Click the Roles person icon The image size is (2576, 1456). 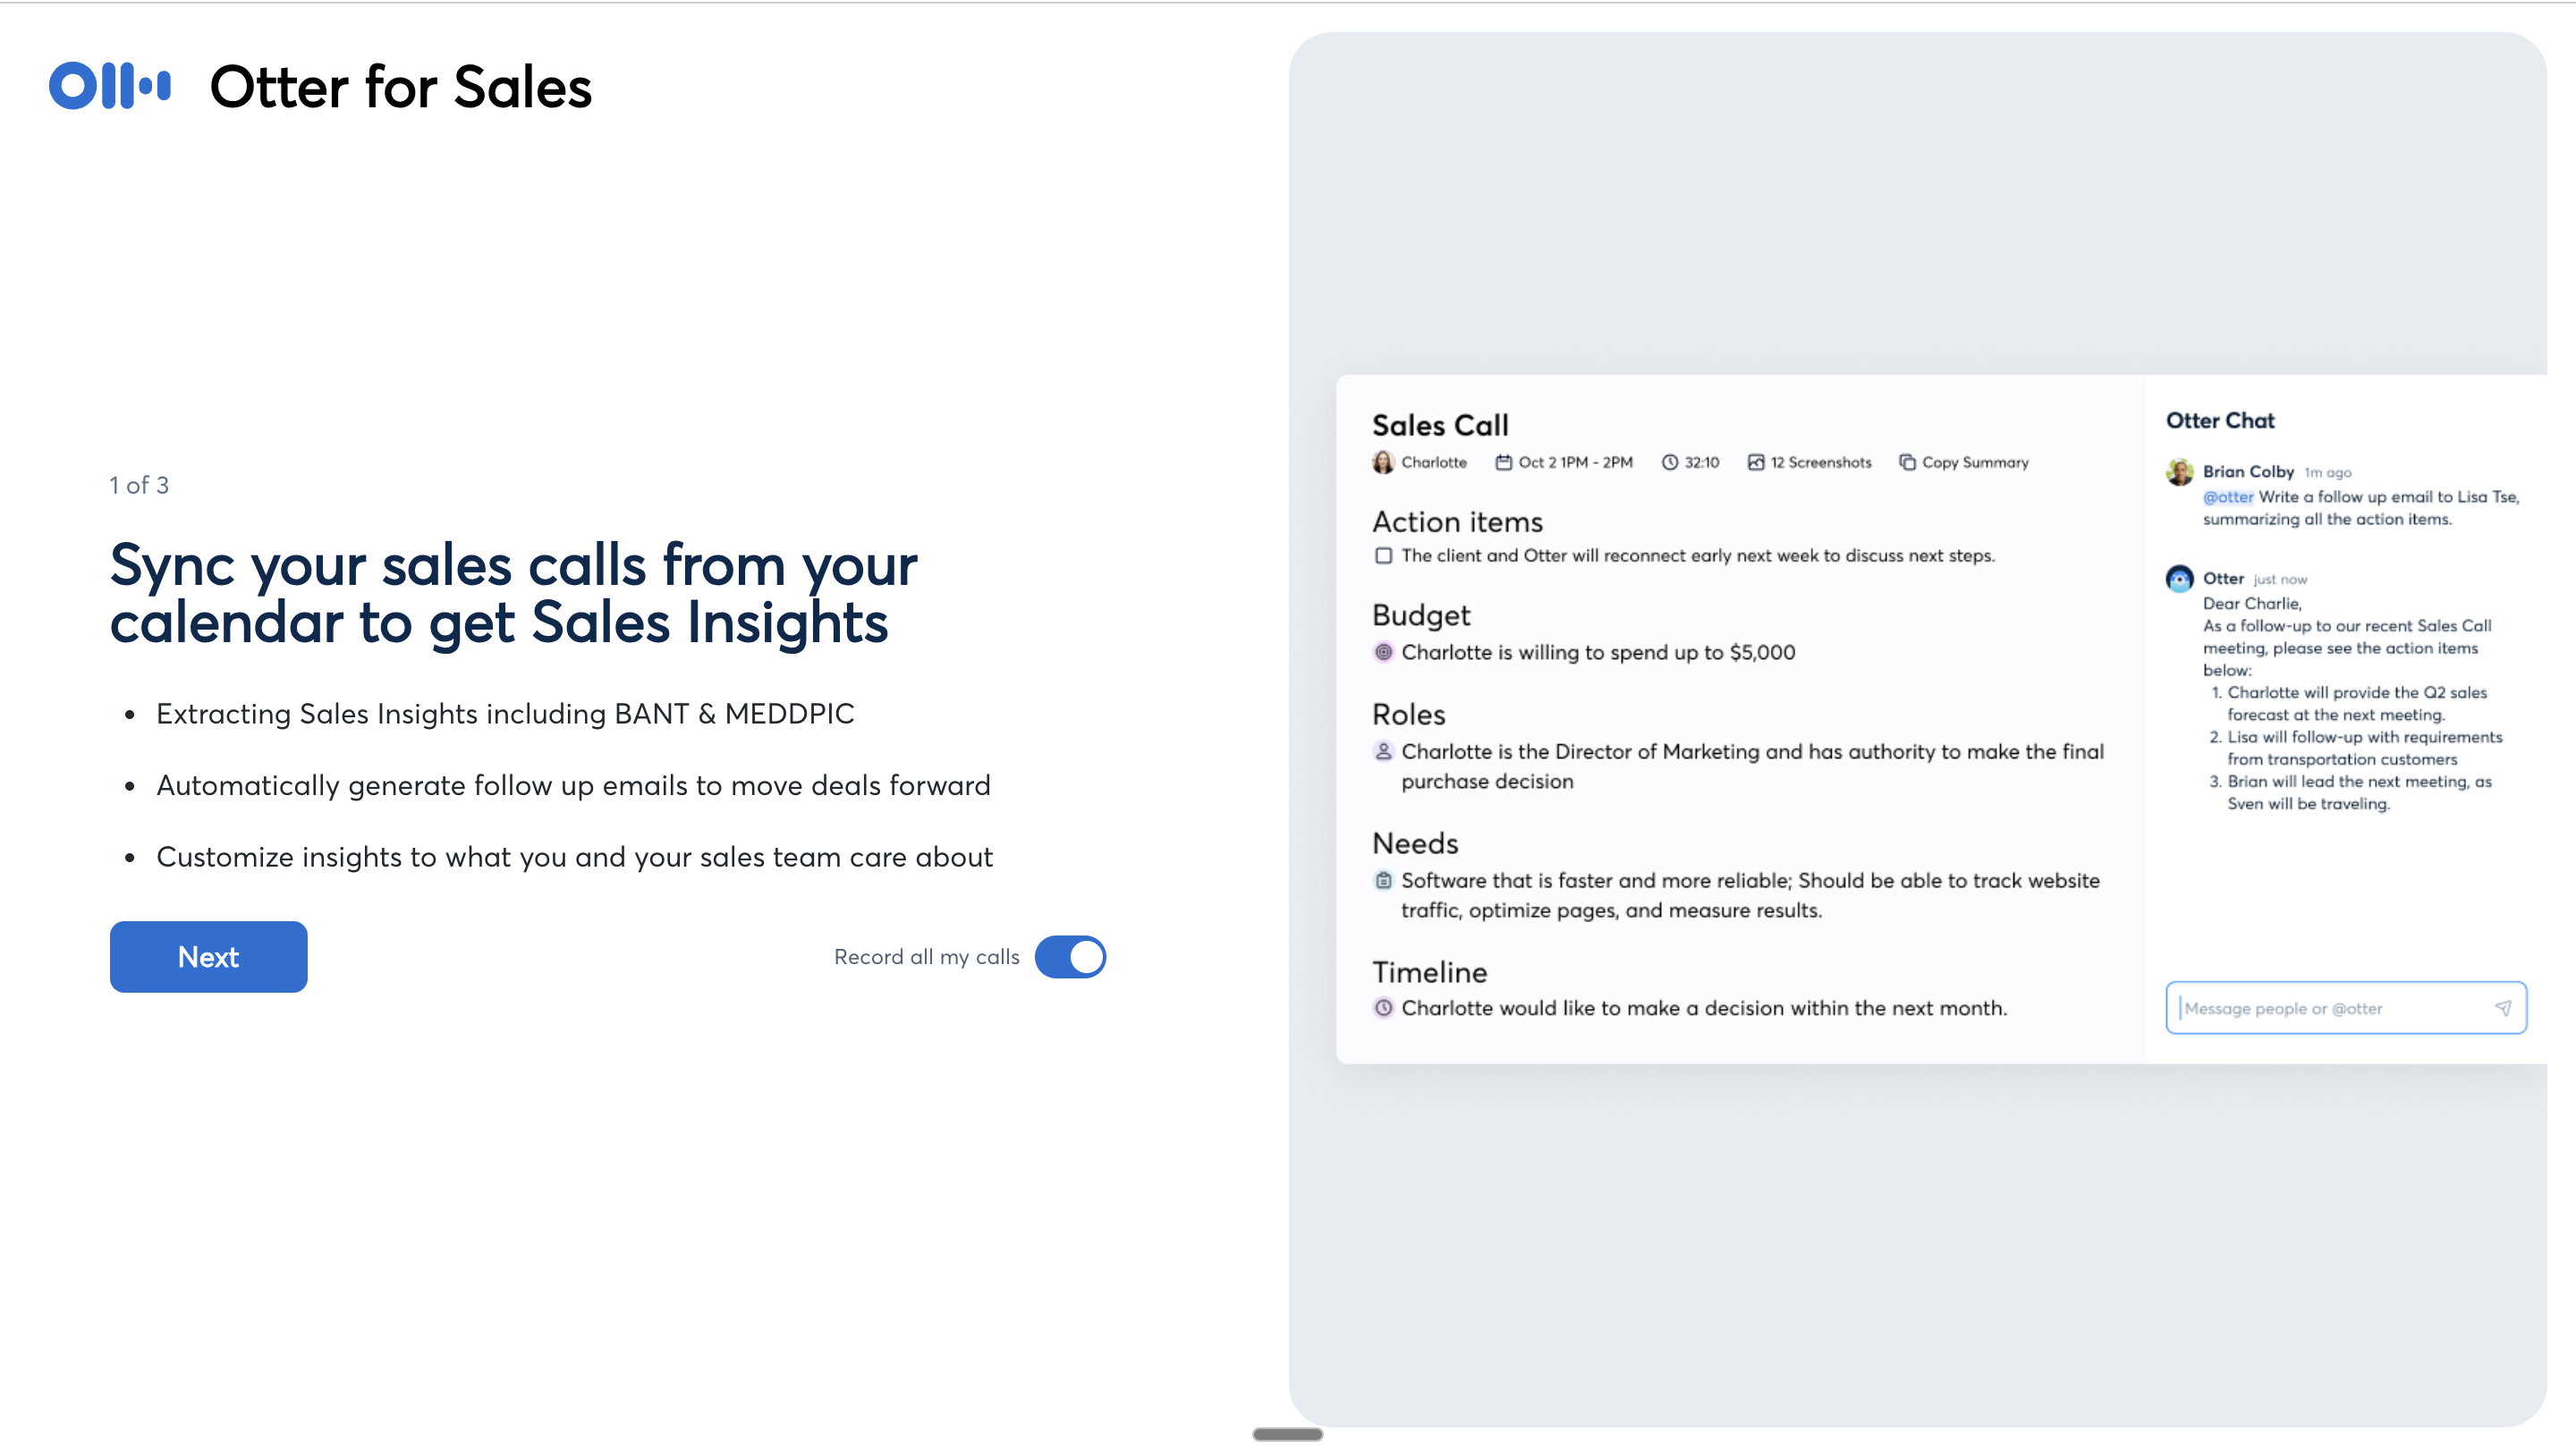(x=1383, y=751)
